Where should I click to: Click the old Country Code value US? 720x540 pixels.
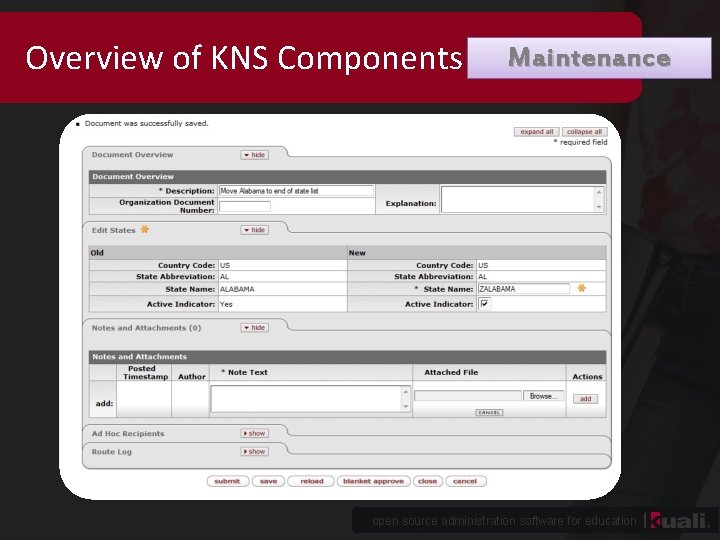pos(225,265)
